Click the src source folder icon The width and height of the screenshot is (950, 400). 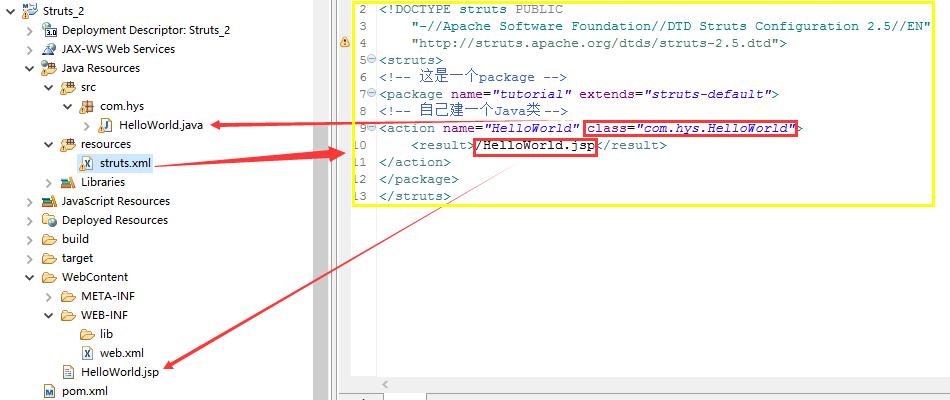pyautogui.click(x=68, y=87)
